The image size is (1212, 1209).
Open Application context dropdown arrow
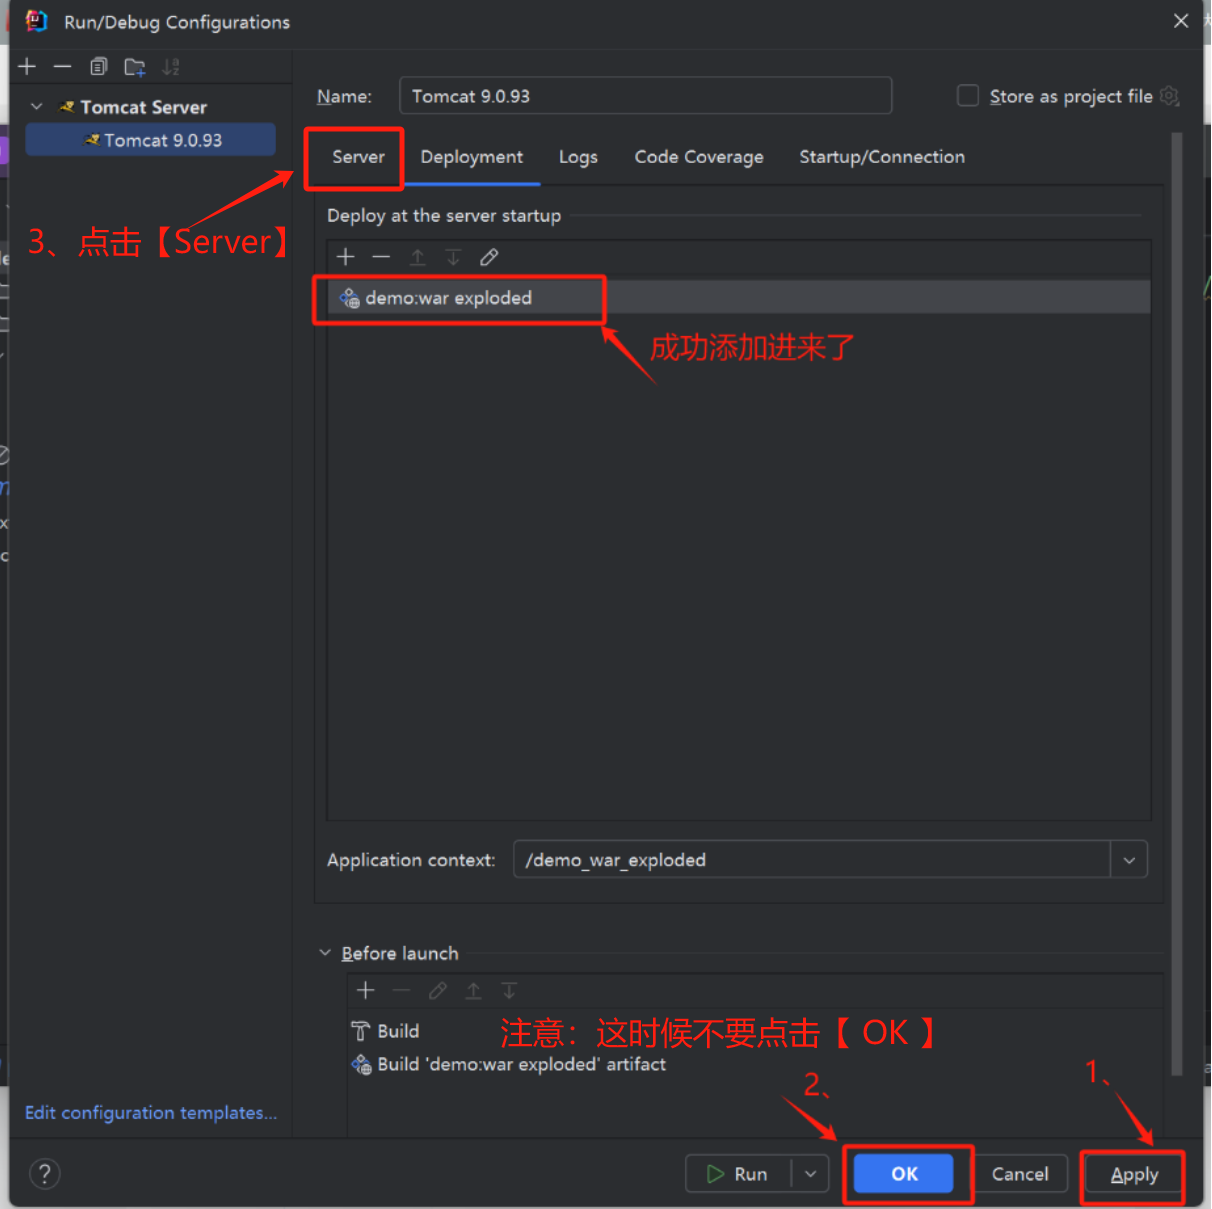1129,860
